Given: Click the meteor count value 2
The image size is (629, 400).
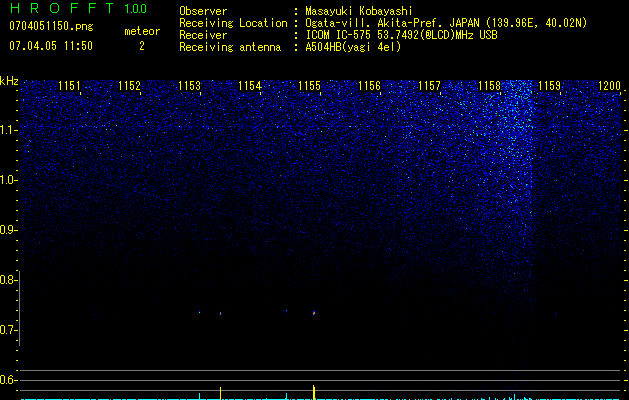Looking at the screenshot, I should click(142, 46).
